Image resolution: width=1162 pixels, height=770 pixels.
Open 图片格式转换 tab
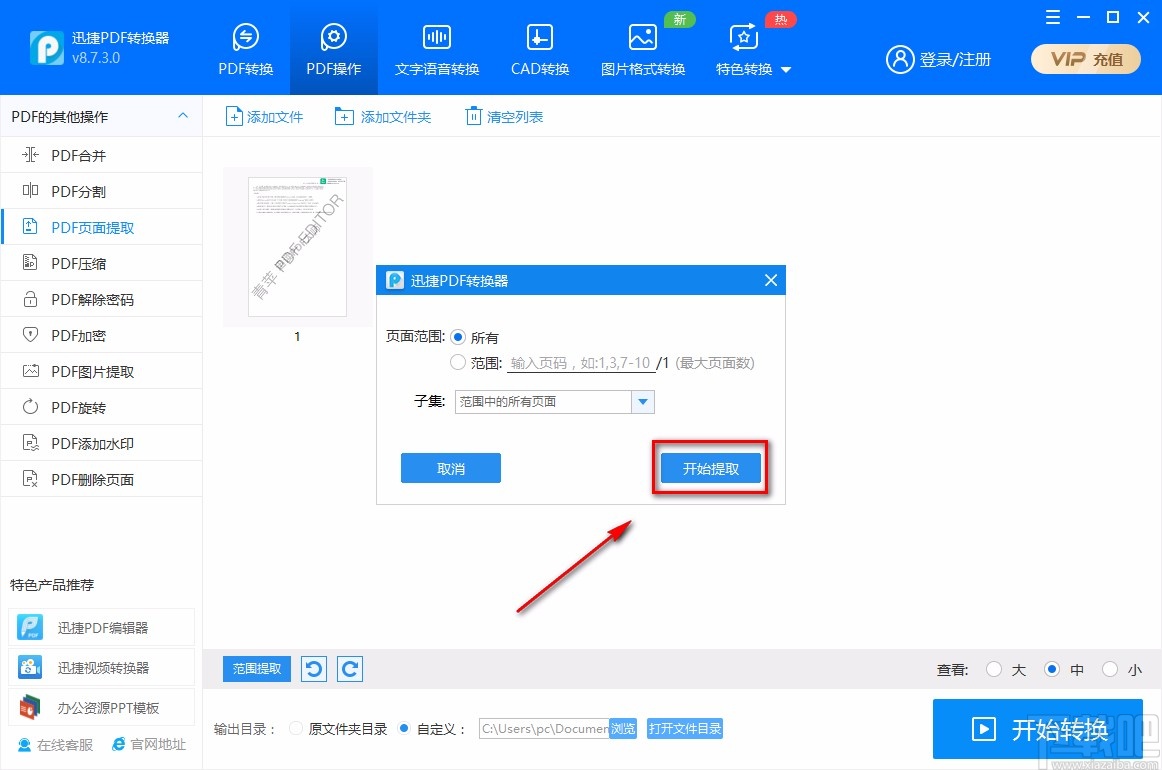click(643, 50)
